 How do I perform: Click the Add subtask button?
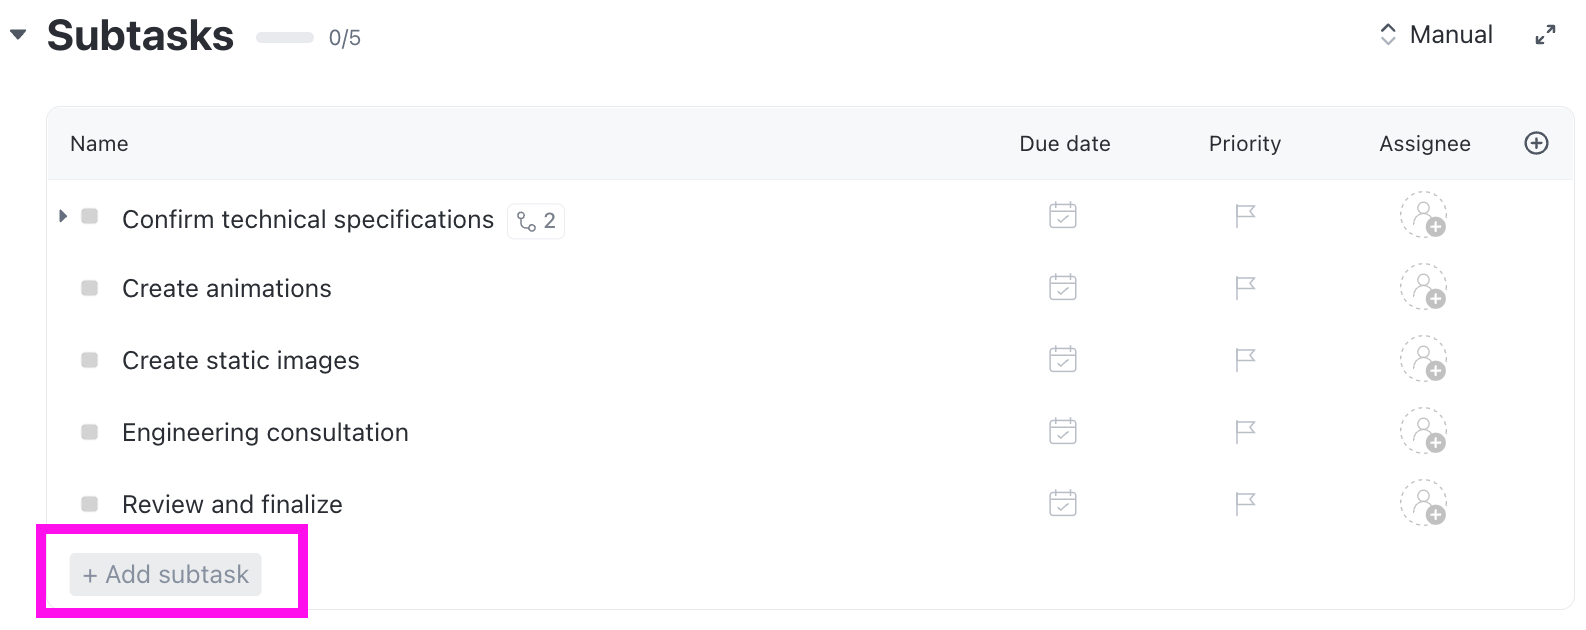tap(166, 575)
